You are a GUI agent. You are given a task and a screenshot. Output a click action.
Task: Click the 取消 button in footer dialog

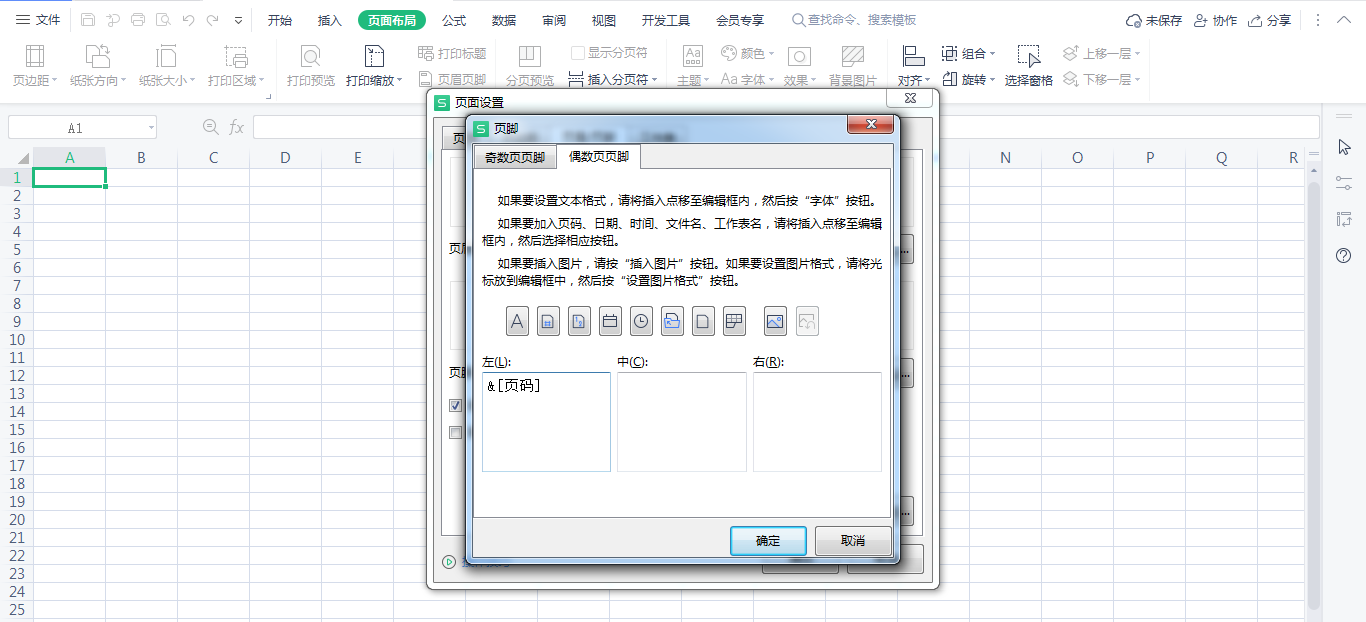pos(853,541)
